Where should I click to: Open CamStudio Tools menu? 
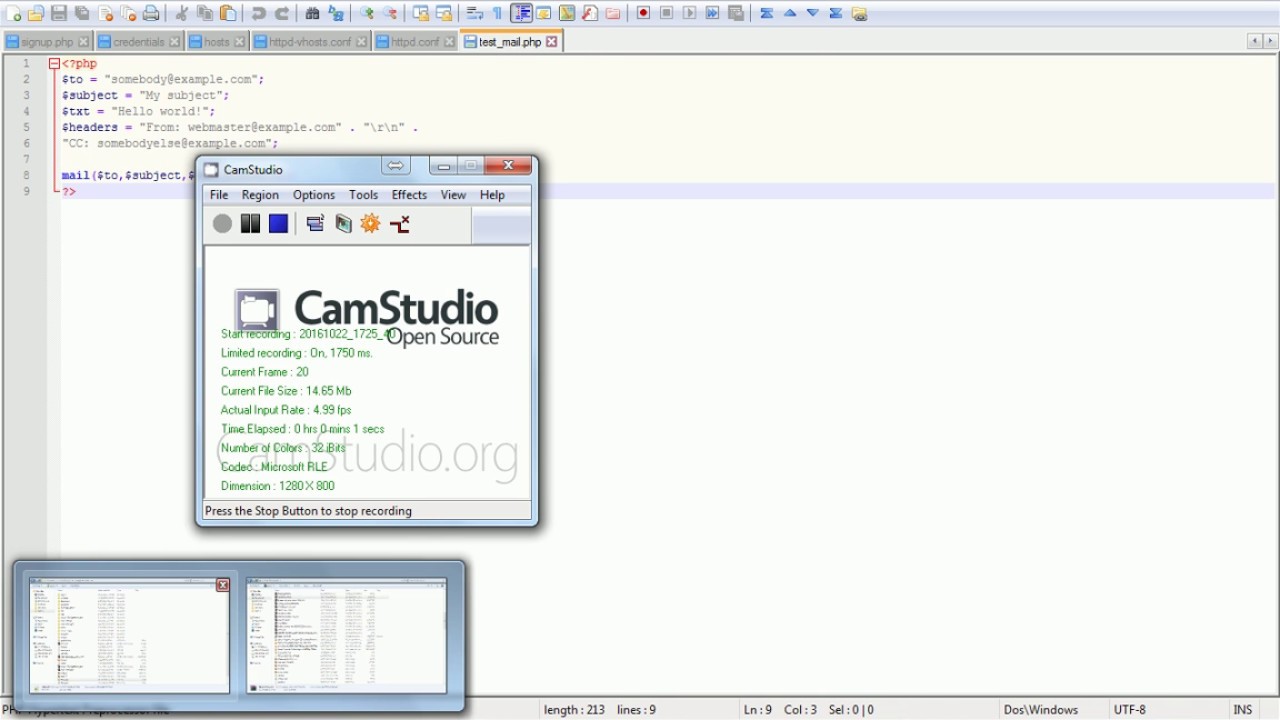[363, 195]
